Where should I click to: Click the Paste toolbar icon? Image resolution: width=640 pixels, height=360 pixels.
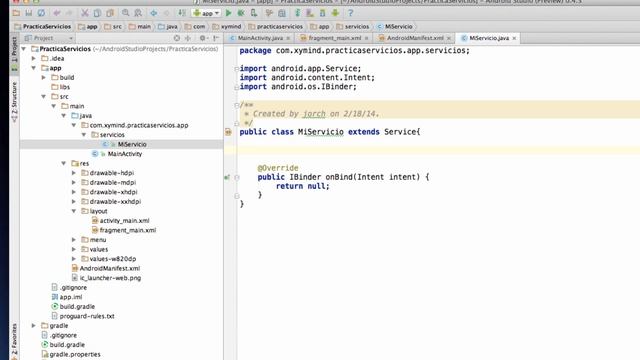pos(110,13)
